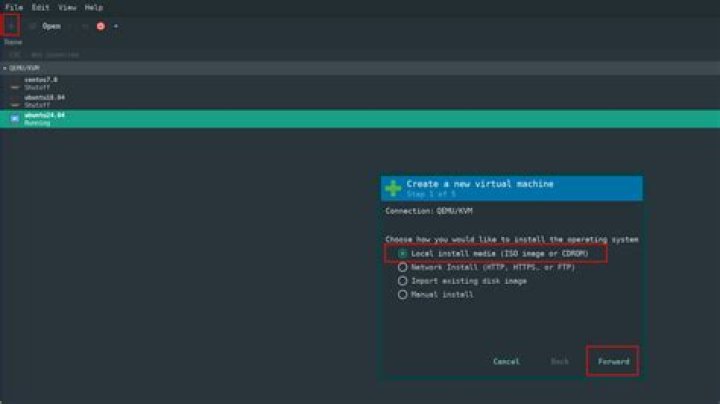The height and width of the screenshot is (404, 720).
Task: Open the Help menu
Action: (94, 7)
